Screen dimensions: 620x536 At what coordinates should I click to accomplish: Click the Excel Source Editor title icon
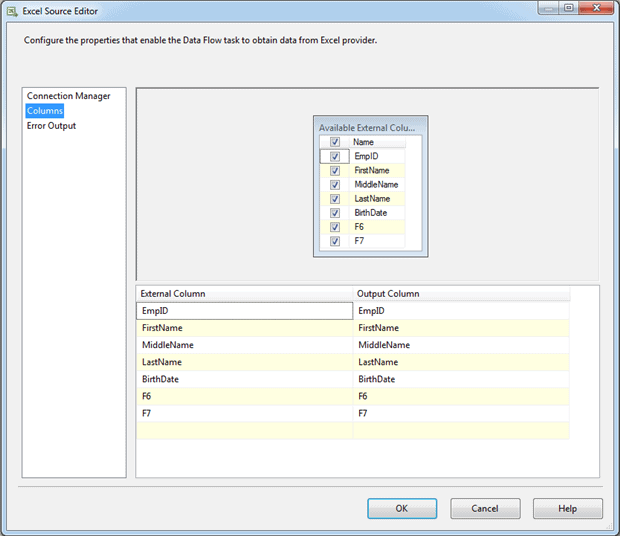click(12, 11)
